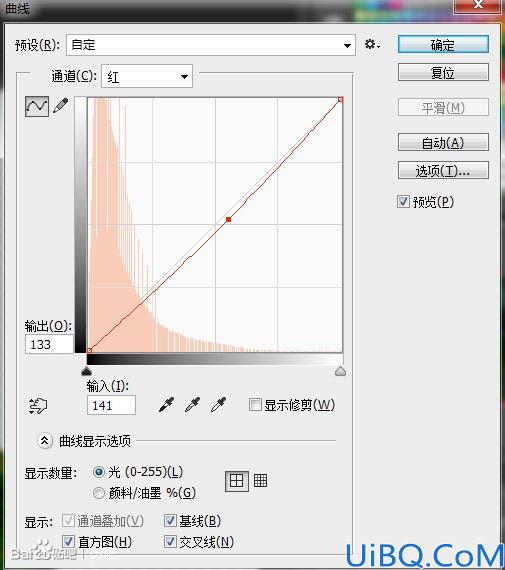This screenshot has width=505, height=570.
Task: Select the curve point editing tool
Action: coord(37,106)
